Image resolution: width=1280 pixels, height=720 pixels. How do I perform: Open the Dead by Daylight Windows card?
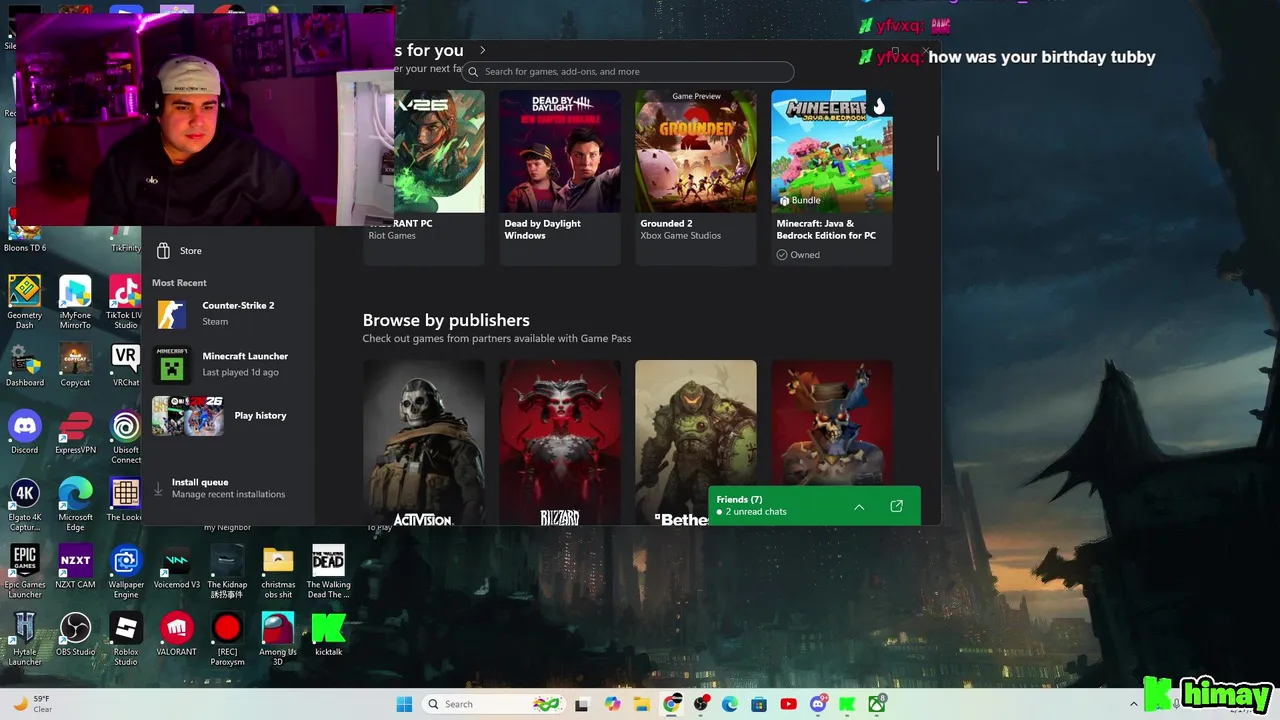[x=560, y=177]
